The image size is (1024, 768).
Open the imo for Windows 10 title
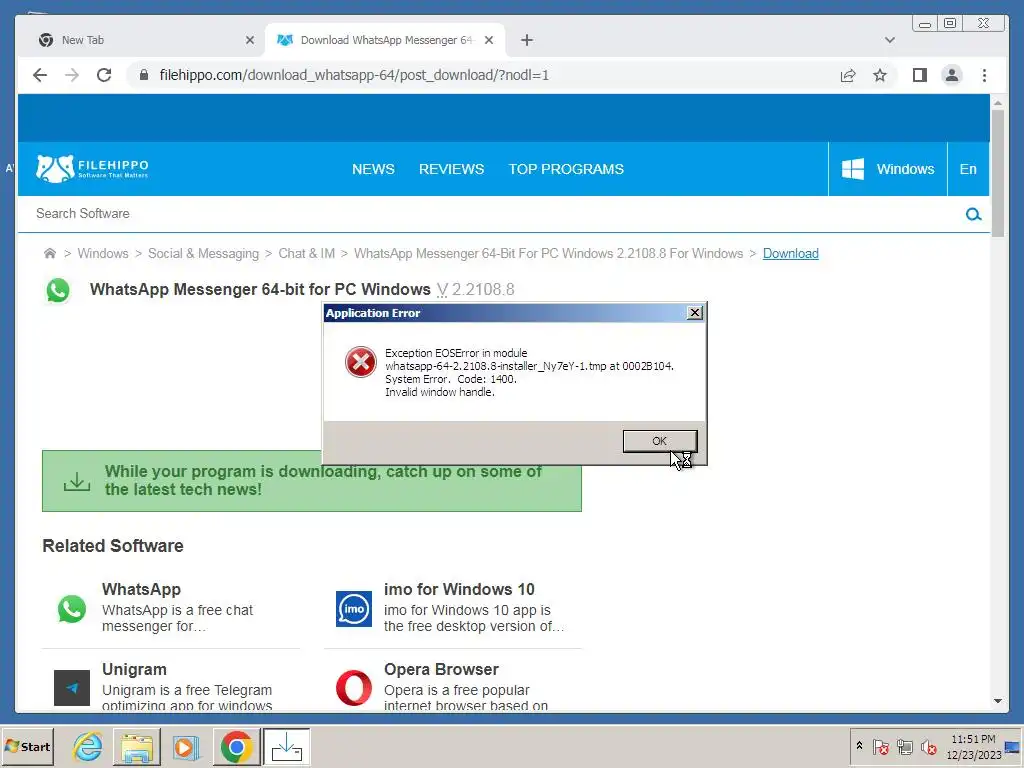tap(459, 589)
